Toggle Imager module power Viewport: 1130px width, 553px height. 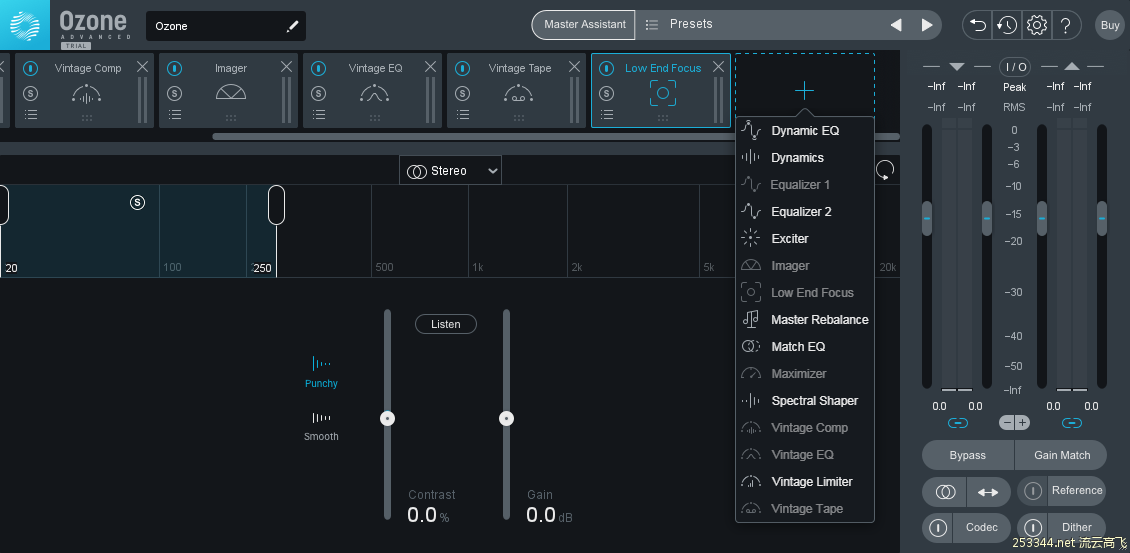click(x=174, y=68)
